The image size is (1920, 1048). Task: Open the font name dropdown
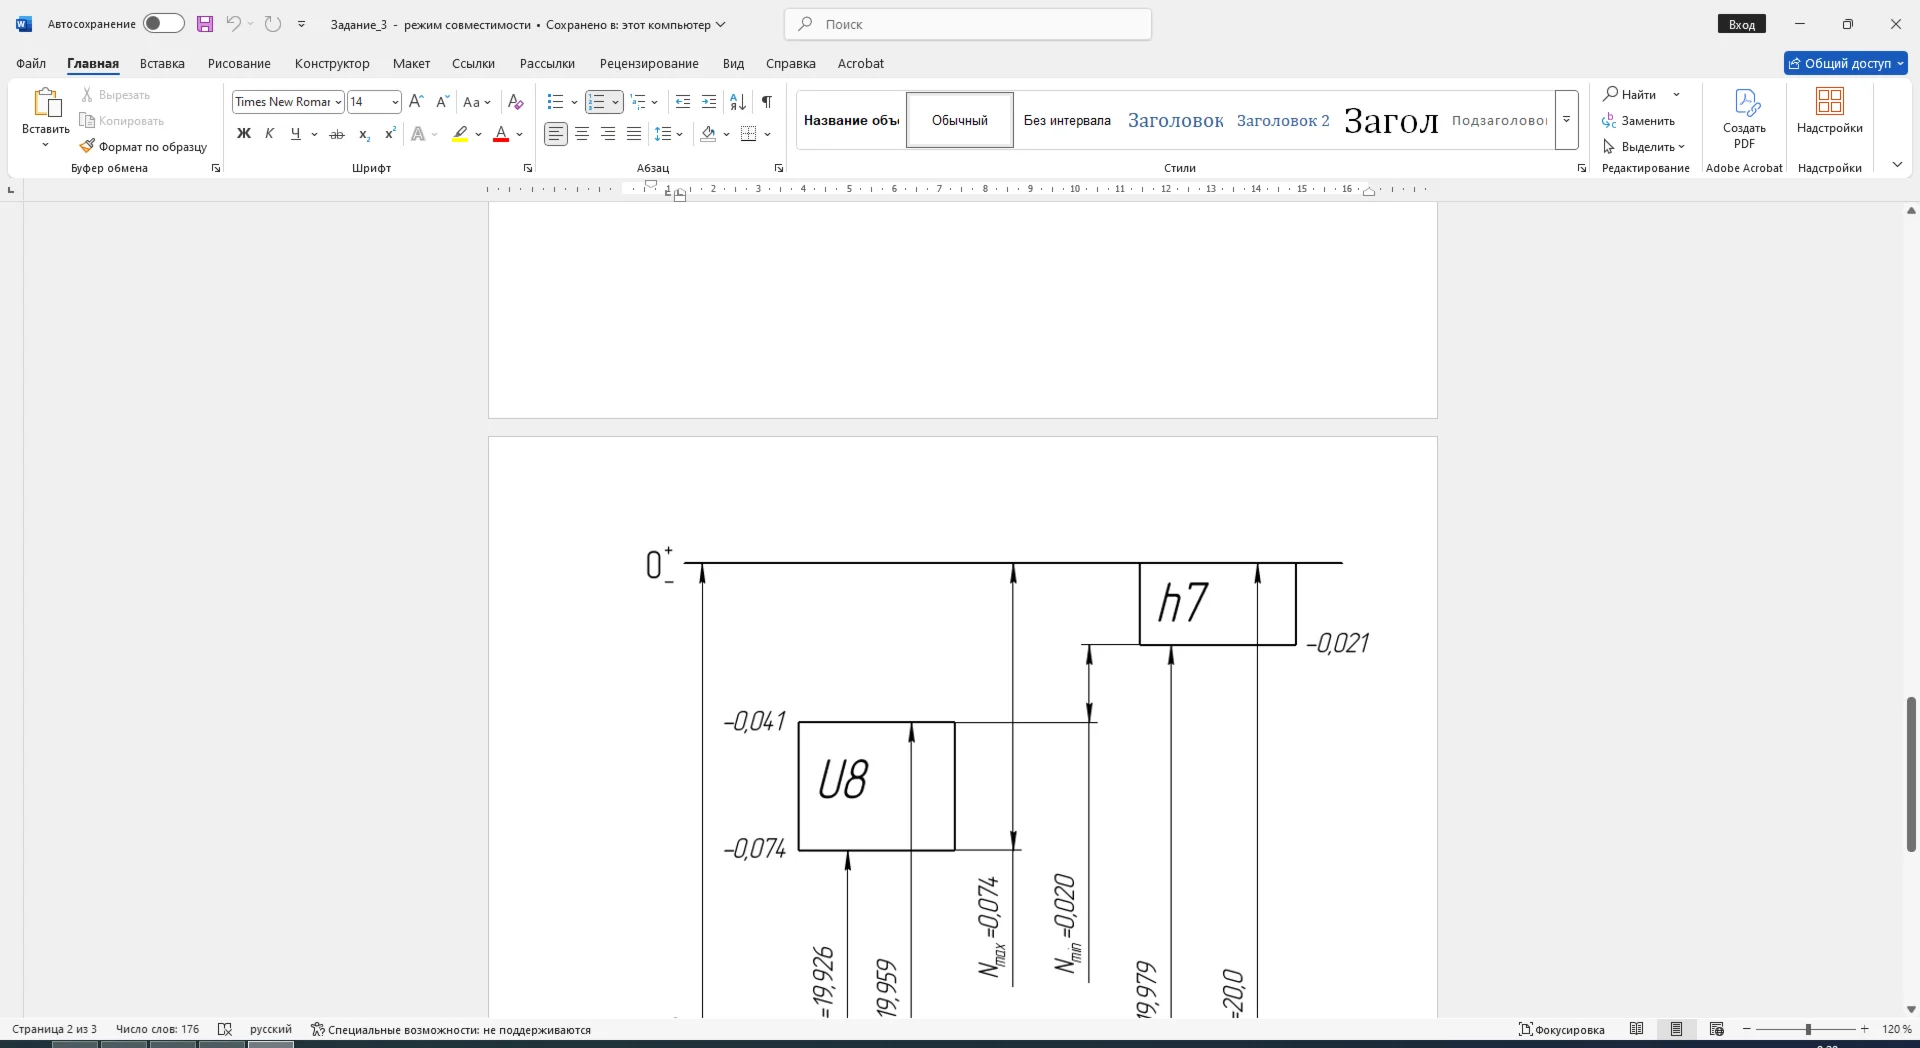coord(339,102)
